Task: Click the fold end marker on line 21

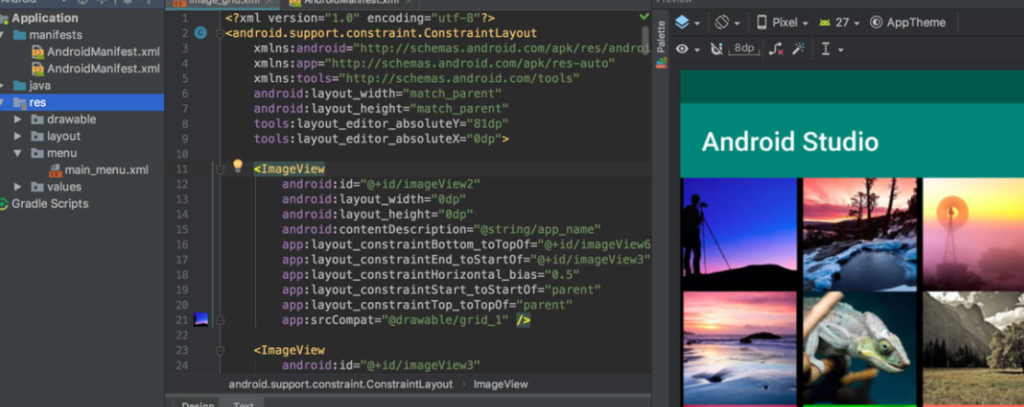Action: 220,320
